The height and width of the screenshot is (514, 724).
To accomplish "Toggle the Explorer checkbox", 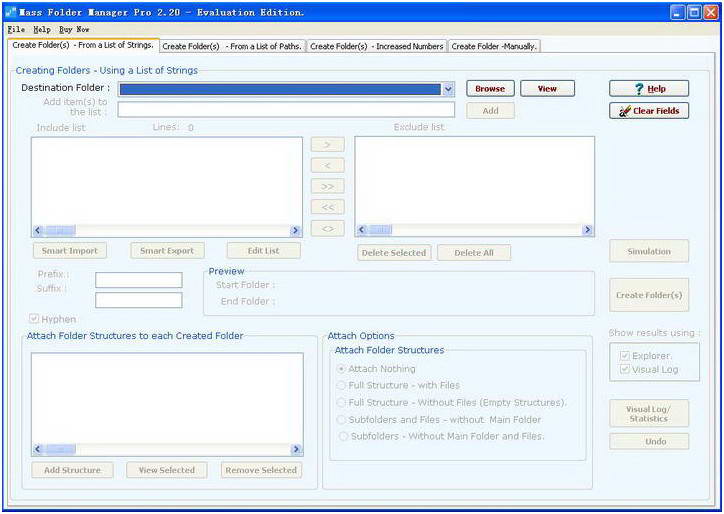I will coord(625,356).
